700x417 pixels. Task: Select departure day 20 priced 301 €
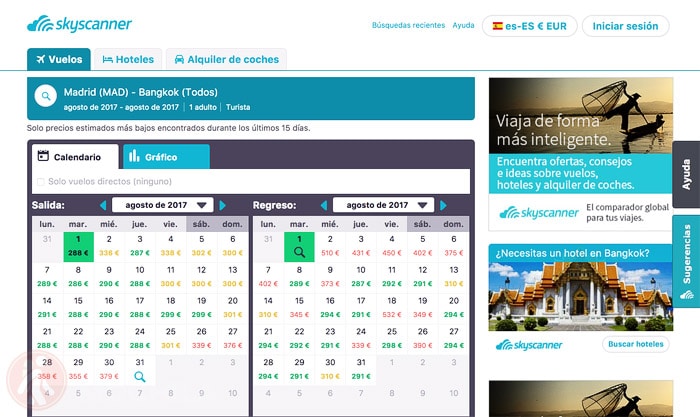coord(233,308)
